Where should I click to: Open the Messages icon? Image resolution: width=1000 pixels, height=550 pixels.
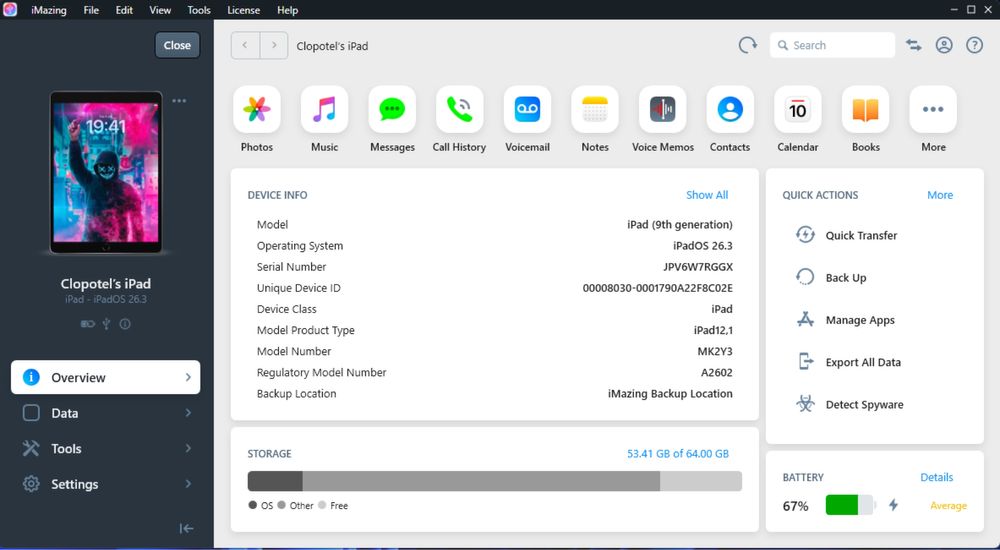(392, 110)
